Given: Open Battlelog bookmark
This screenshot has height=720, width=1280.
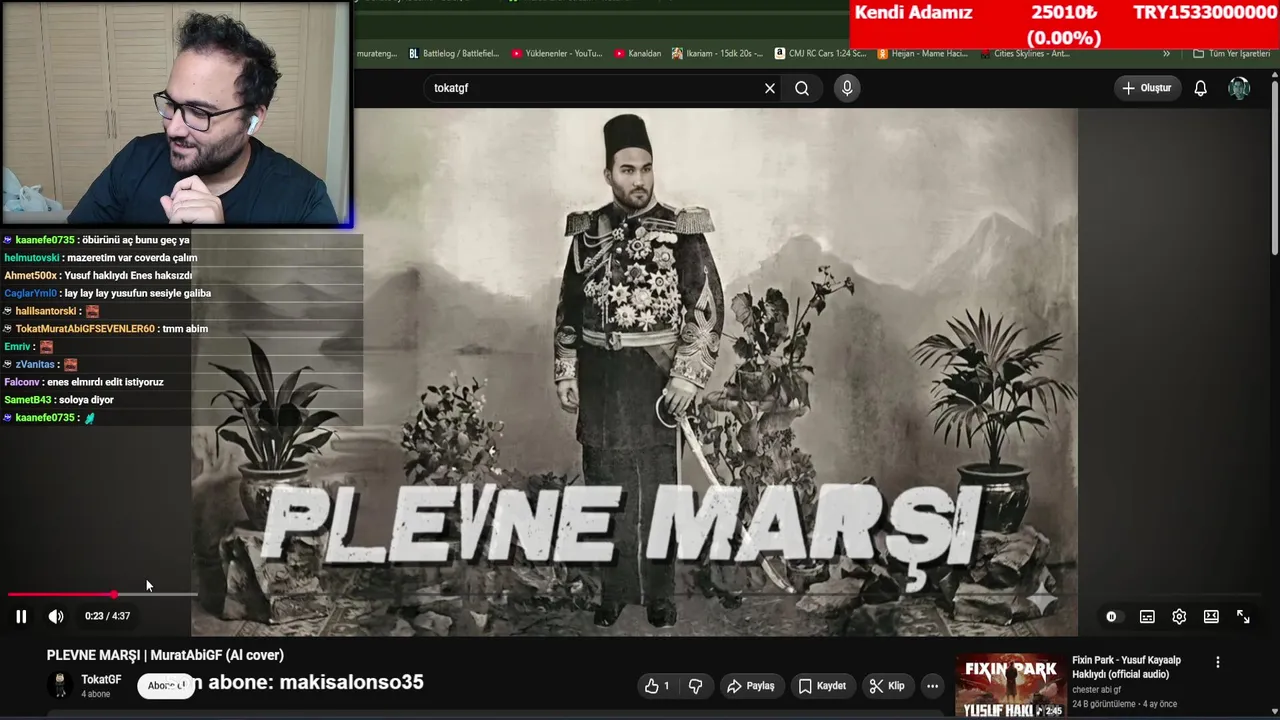Looking at the screenshot, I should coord(452,54).
